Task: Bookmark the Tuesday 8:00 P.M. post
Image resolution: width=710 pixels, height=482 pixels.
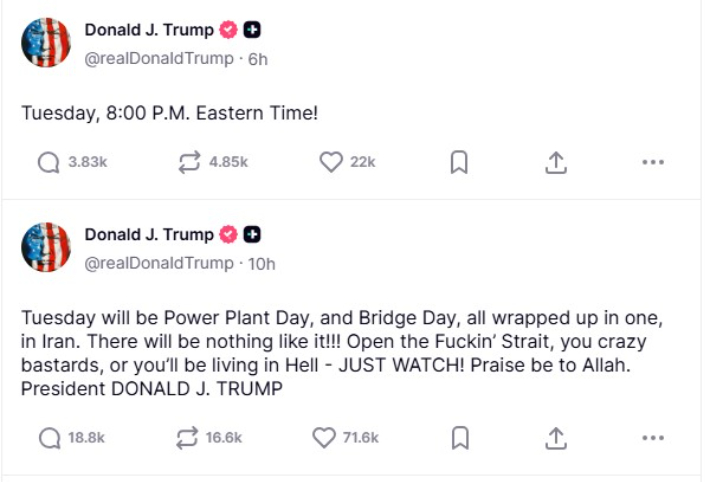Action: tap(459, 163)
